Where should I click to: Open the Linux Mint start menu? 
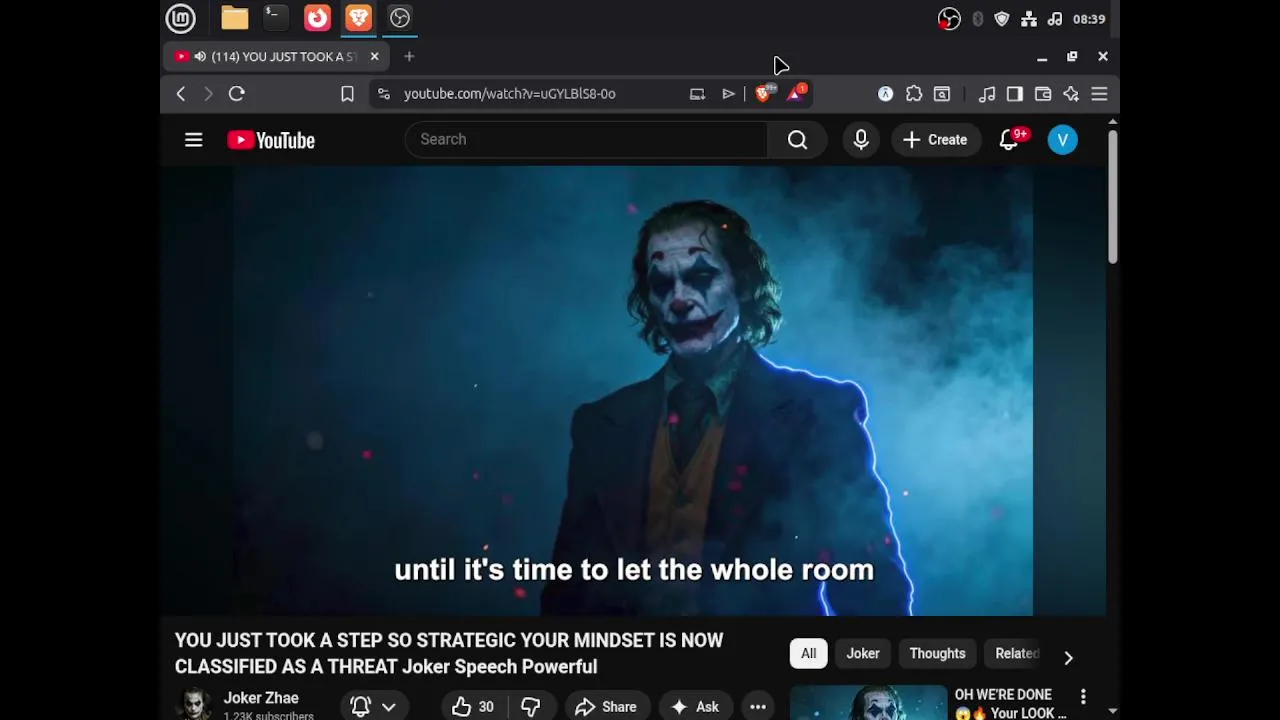(x=181, y=18)
